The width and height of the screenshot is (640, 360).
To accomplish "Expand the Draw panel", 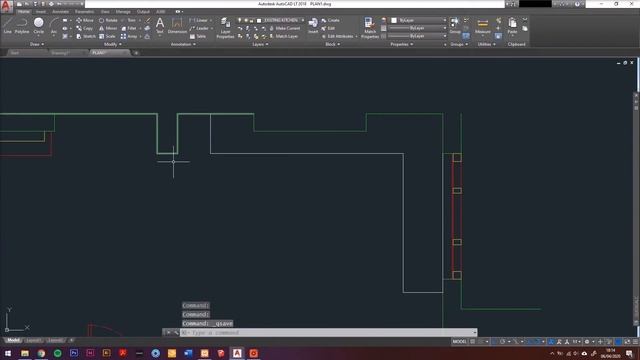I will click(36, 44).
